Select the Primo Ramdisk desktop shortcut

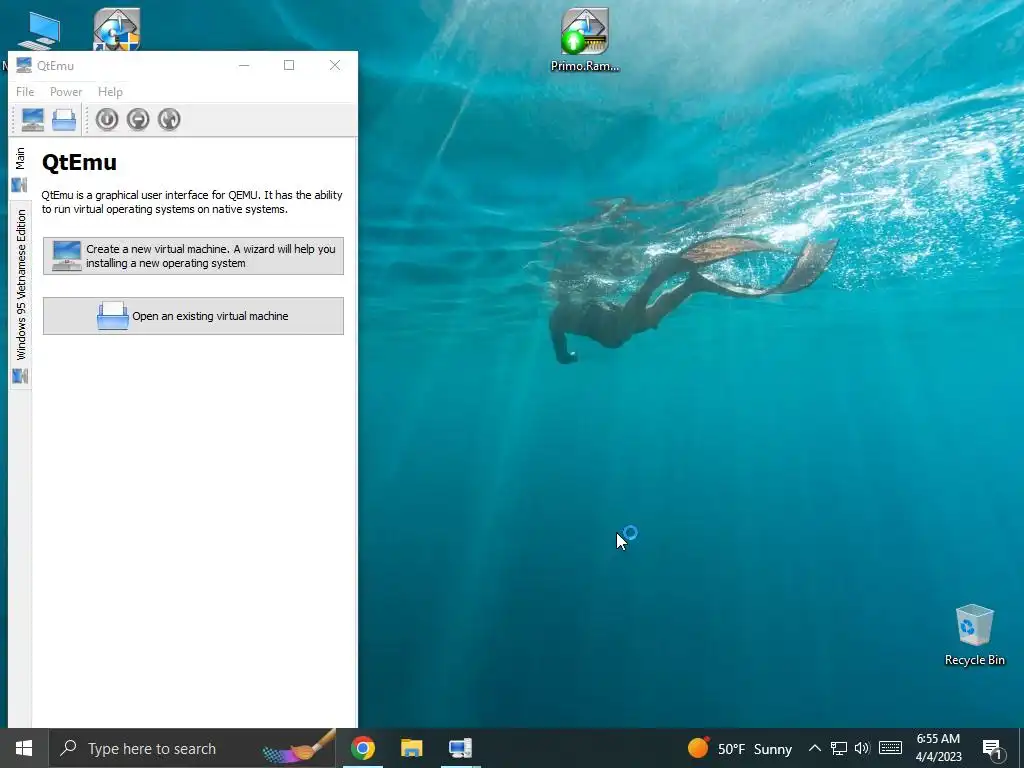point(585,40)
